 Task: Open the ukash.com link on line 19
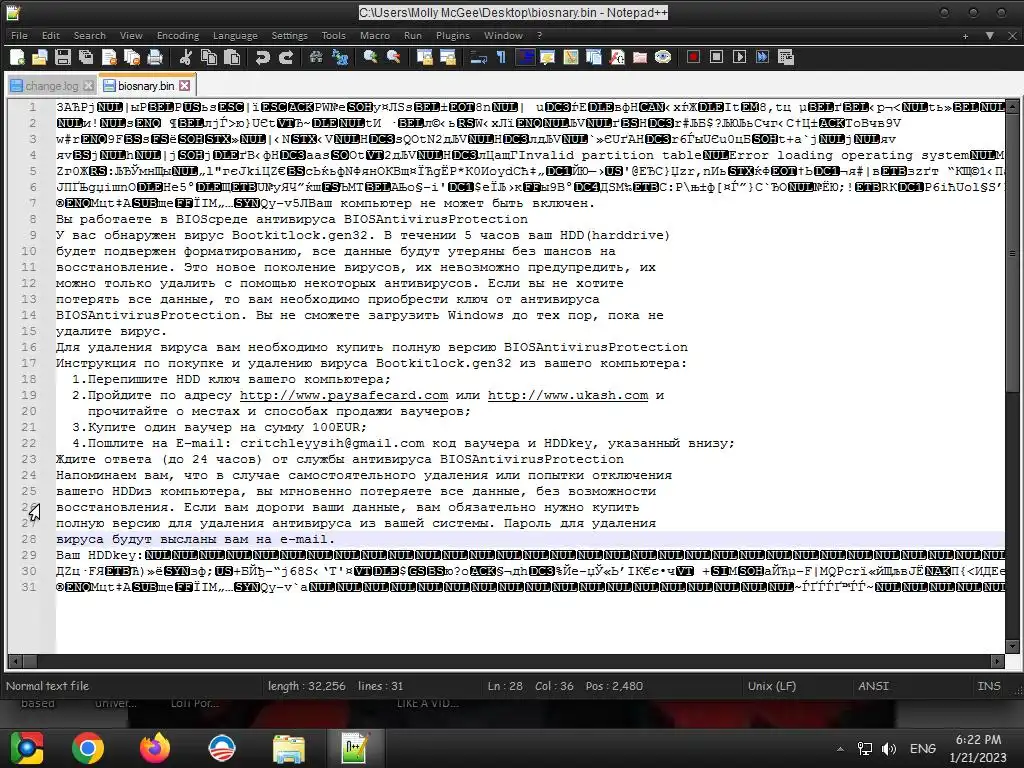(x=568, y=395)
